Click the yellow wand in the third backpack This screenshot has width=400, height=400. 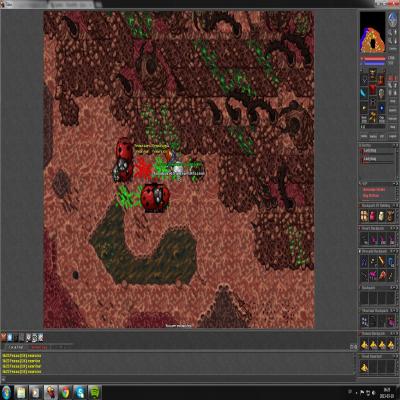(382, 261)
